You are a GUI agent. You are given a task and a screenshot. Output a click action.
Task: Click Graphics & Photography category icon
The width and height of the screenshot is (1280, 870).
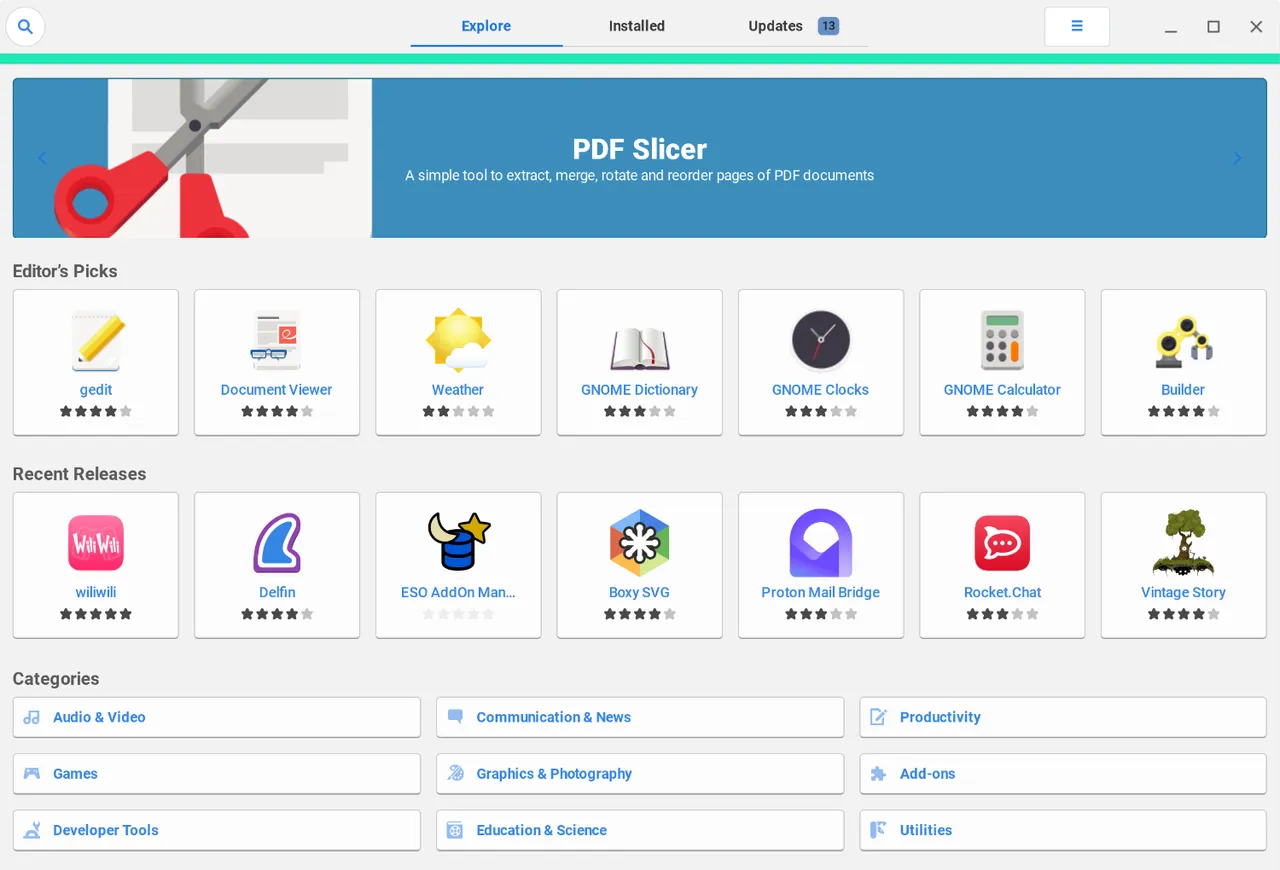click(x=455, y=774)
